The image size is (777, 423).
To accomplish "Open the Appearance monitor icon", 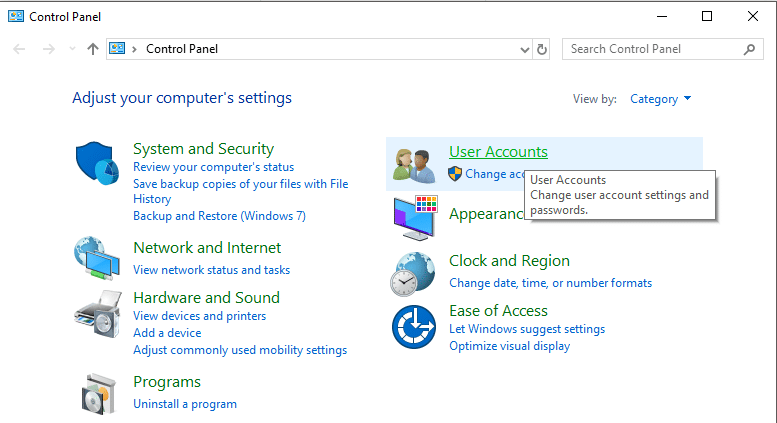I will click(x=415, y=218).
